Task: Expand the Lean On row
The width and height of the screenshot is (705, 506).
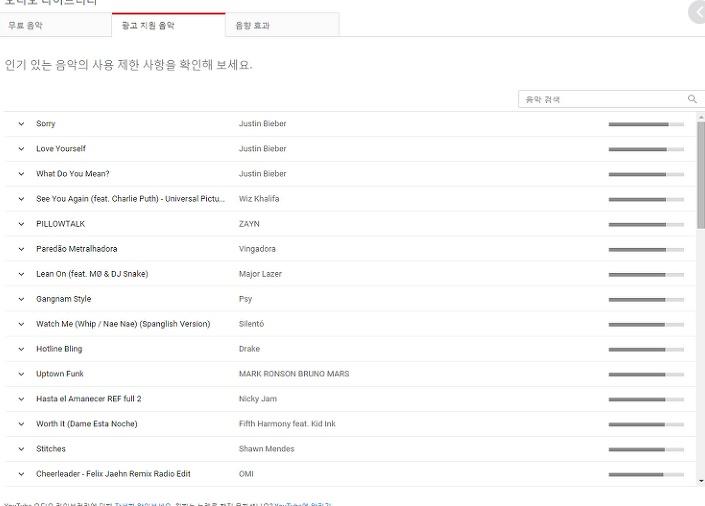Action: [21, 274]
